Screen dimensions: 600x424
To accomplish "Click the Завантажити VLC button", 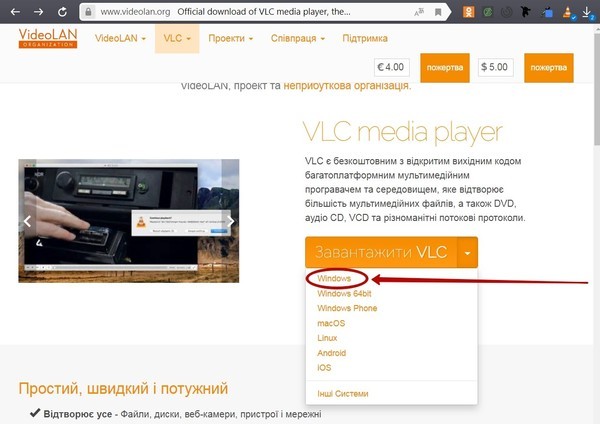I will coord(381,252).
